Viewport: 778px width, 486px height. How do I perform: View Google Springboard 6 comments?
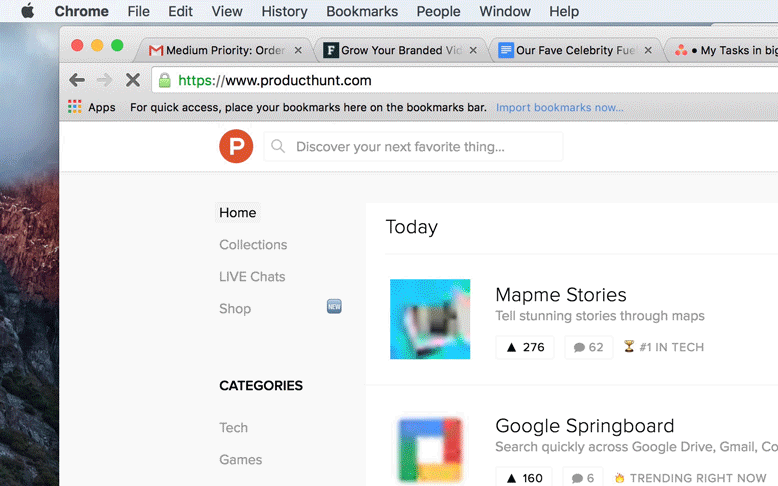click(583, 477)
